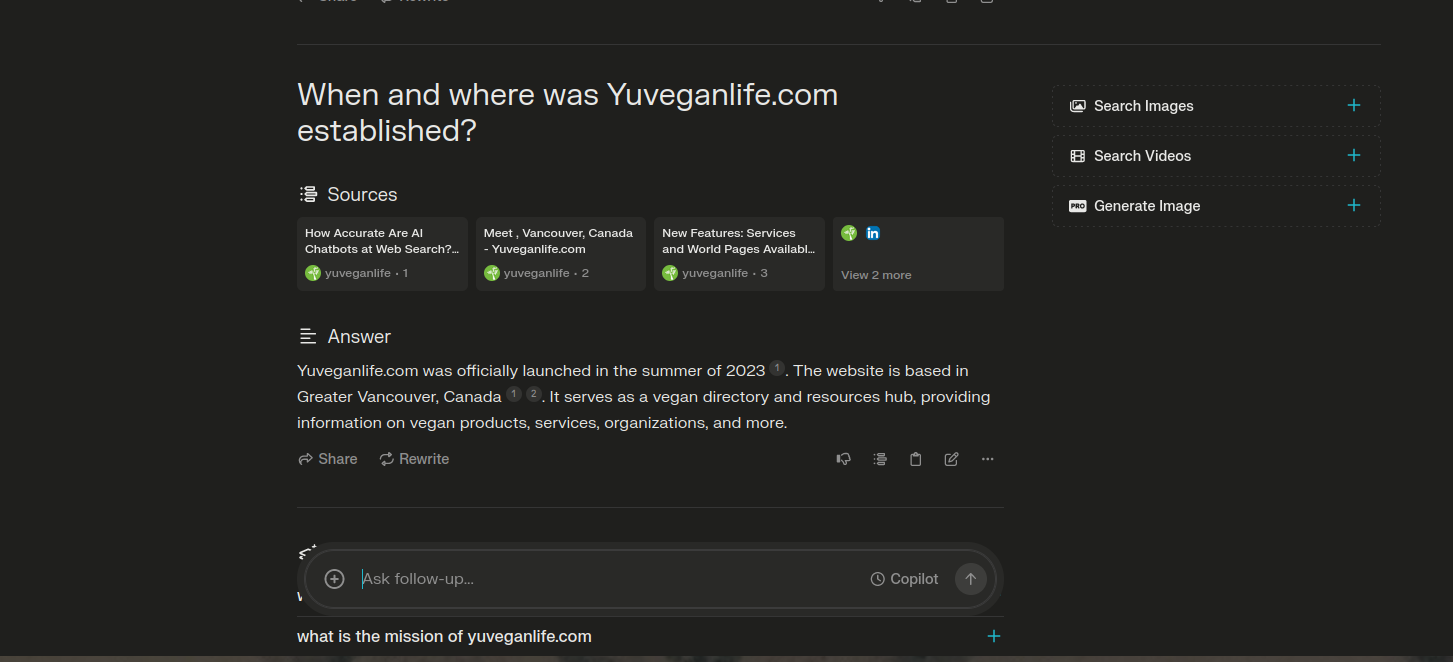Click the plus icon beside Search Videos

click(x=1354, y=155)
